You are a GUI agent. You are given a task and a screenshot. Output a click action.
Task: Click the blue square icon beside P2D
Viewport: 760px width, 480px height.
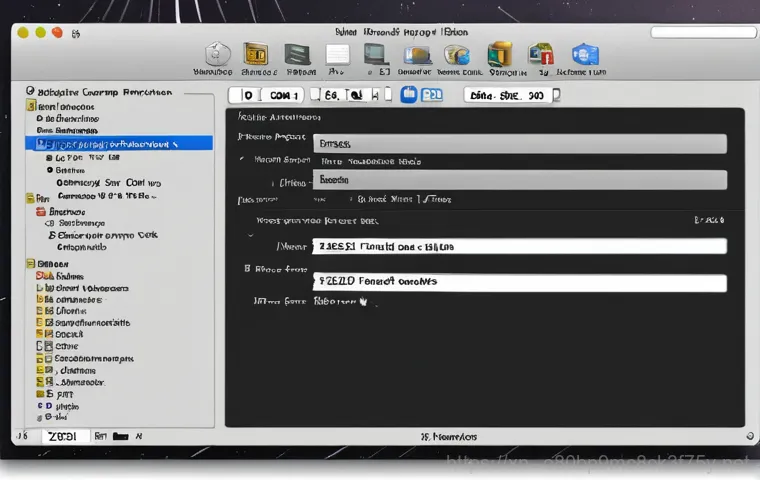[x=408, y=95]
